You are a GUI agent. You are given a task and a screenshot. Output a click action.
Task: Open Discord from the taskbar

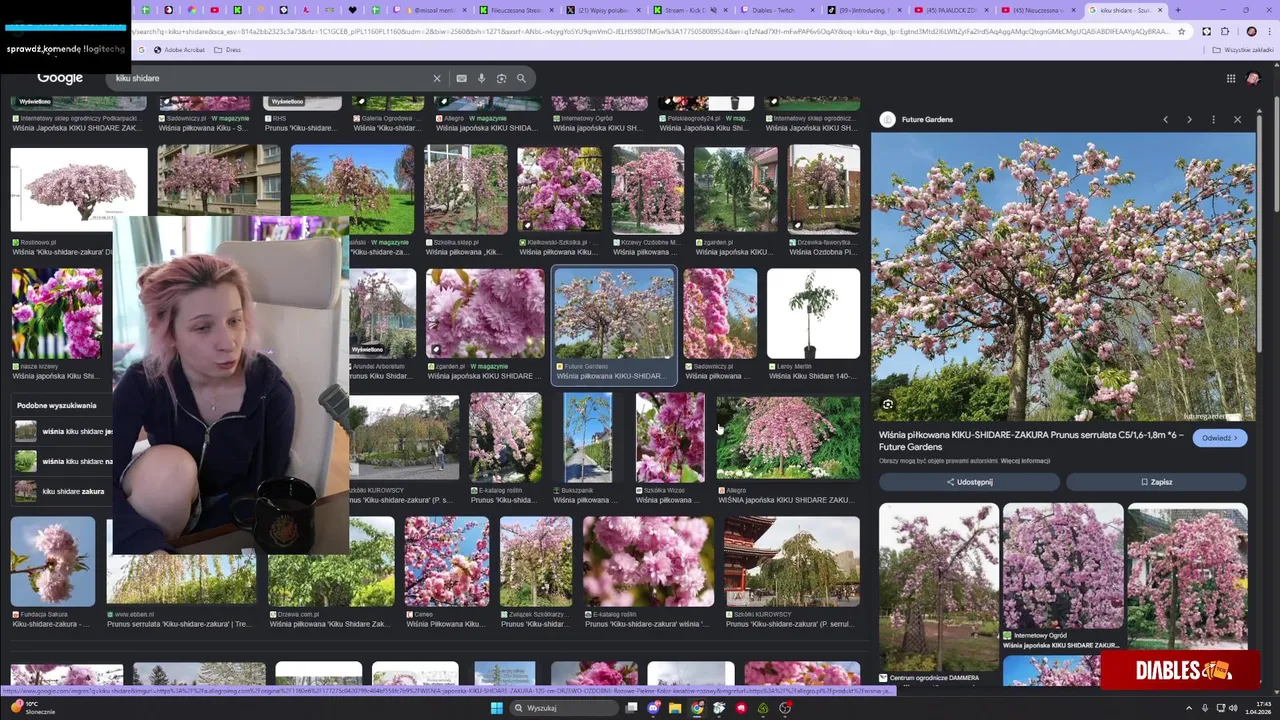tap(653, 708)
